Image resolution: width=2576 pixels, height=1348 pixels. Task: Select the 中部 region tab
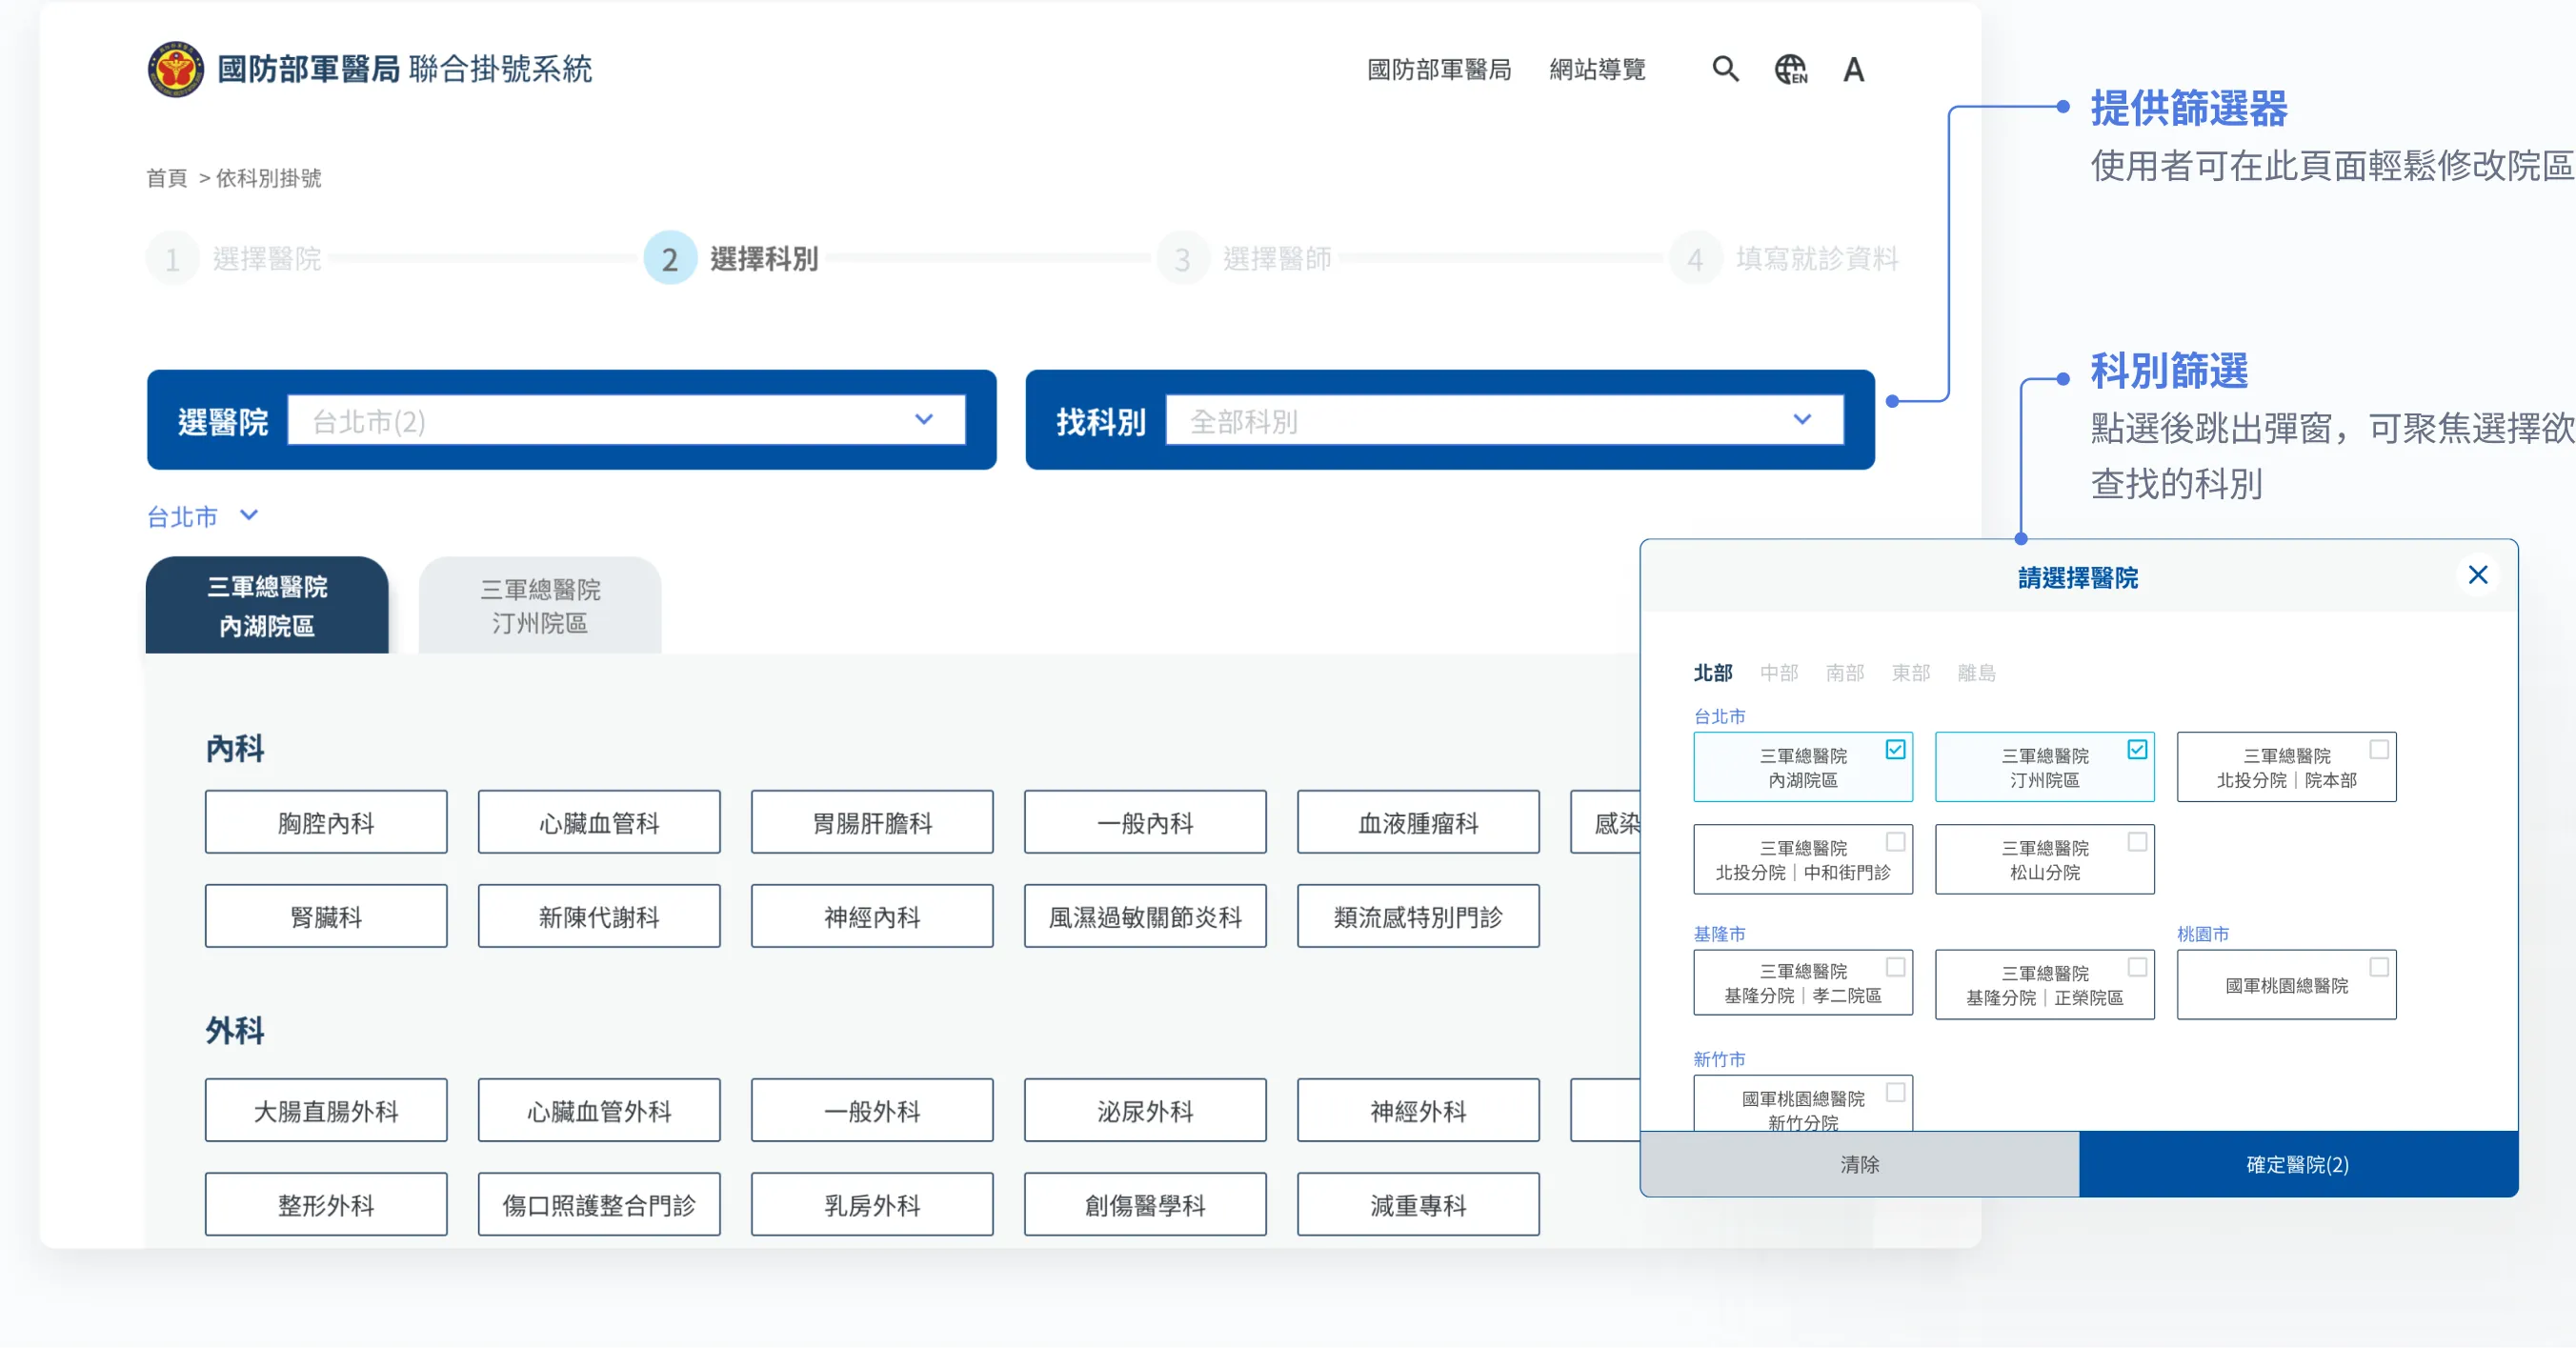(1778, 673)
